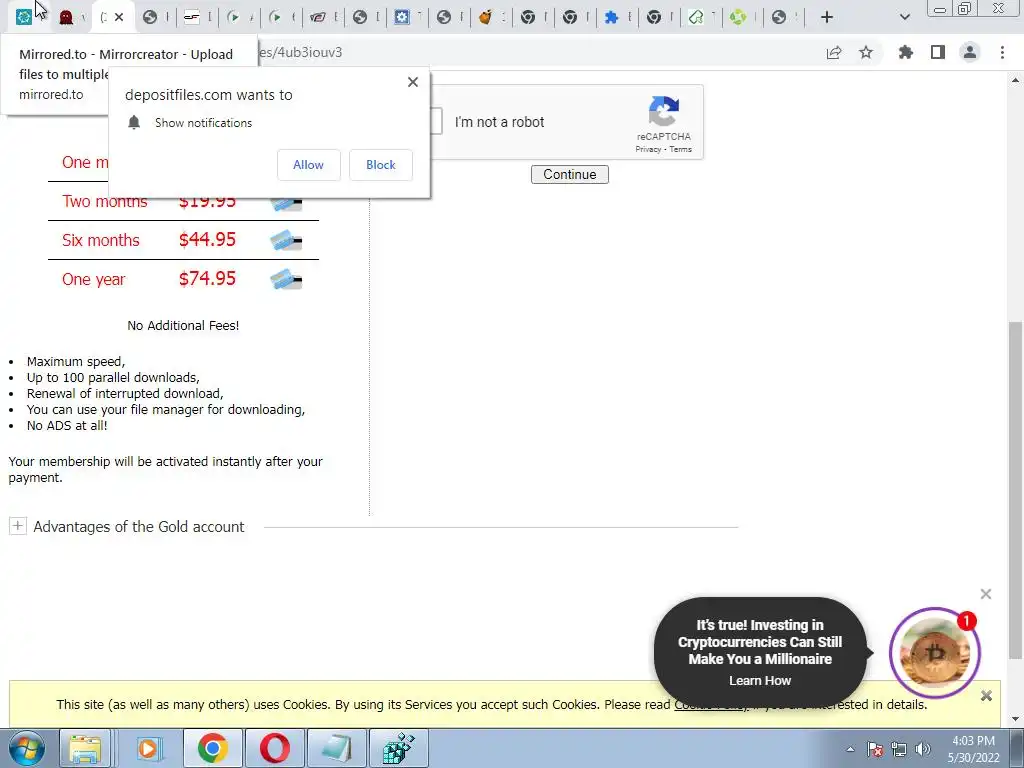Toggle the browser side panel
The height and width of the screenshot is (768, 1024).
[938, 53]
